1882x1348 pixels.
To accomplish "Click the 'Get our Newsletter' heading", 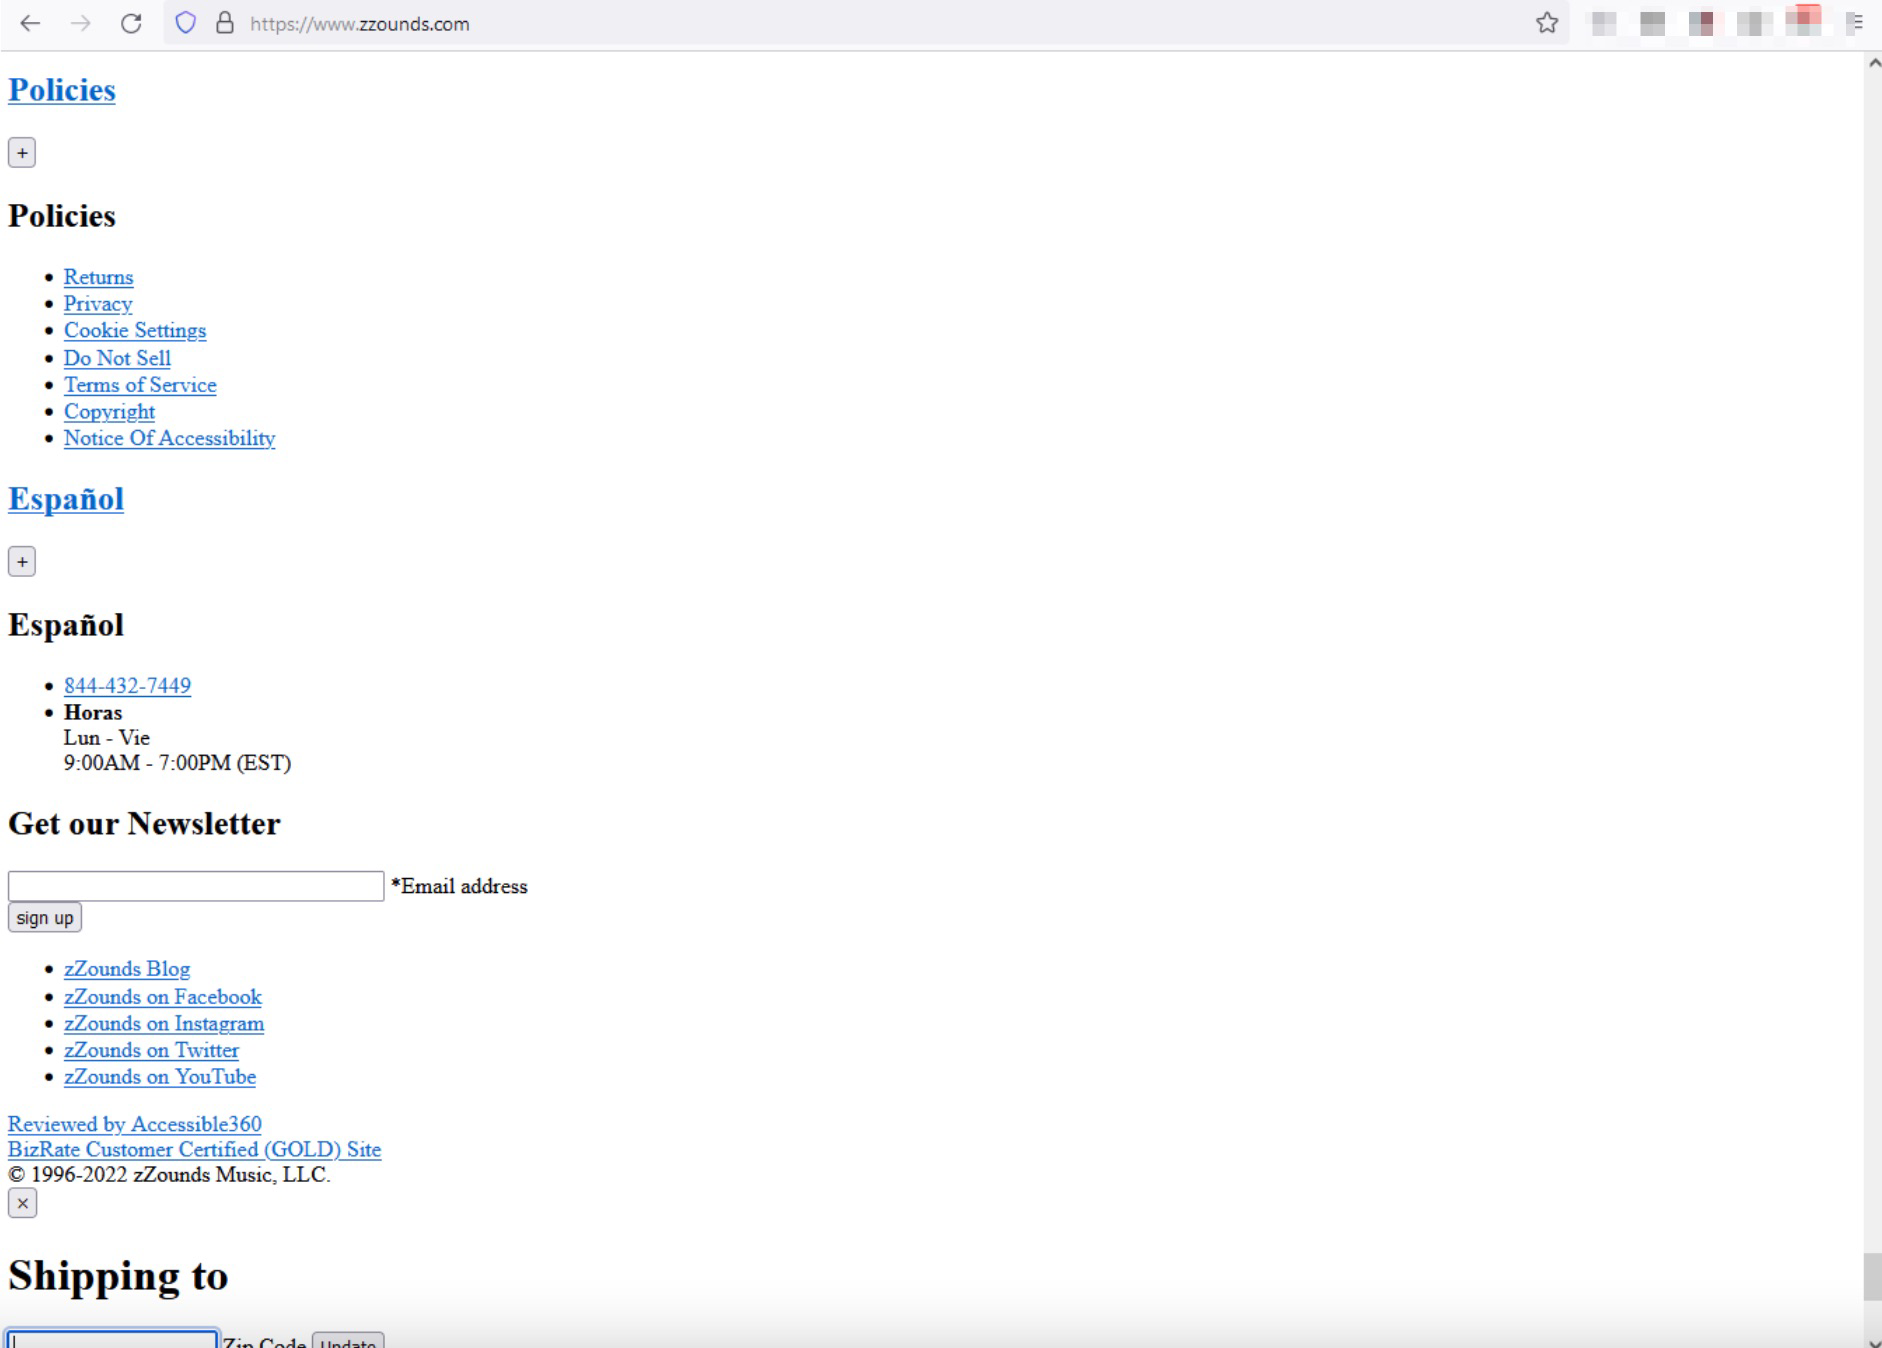I will tap(144, 823).
